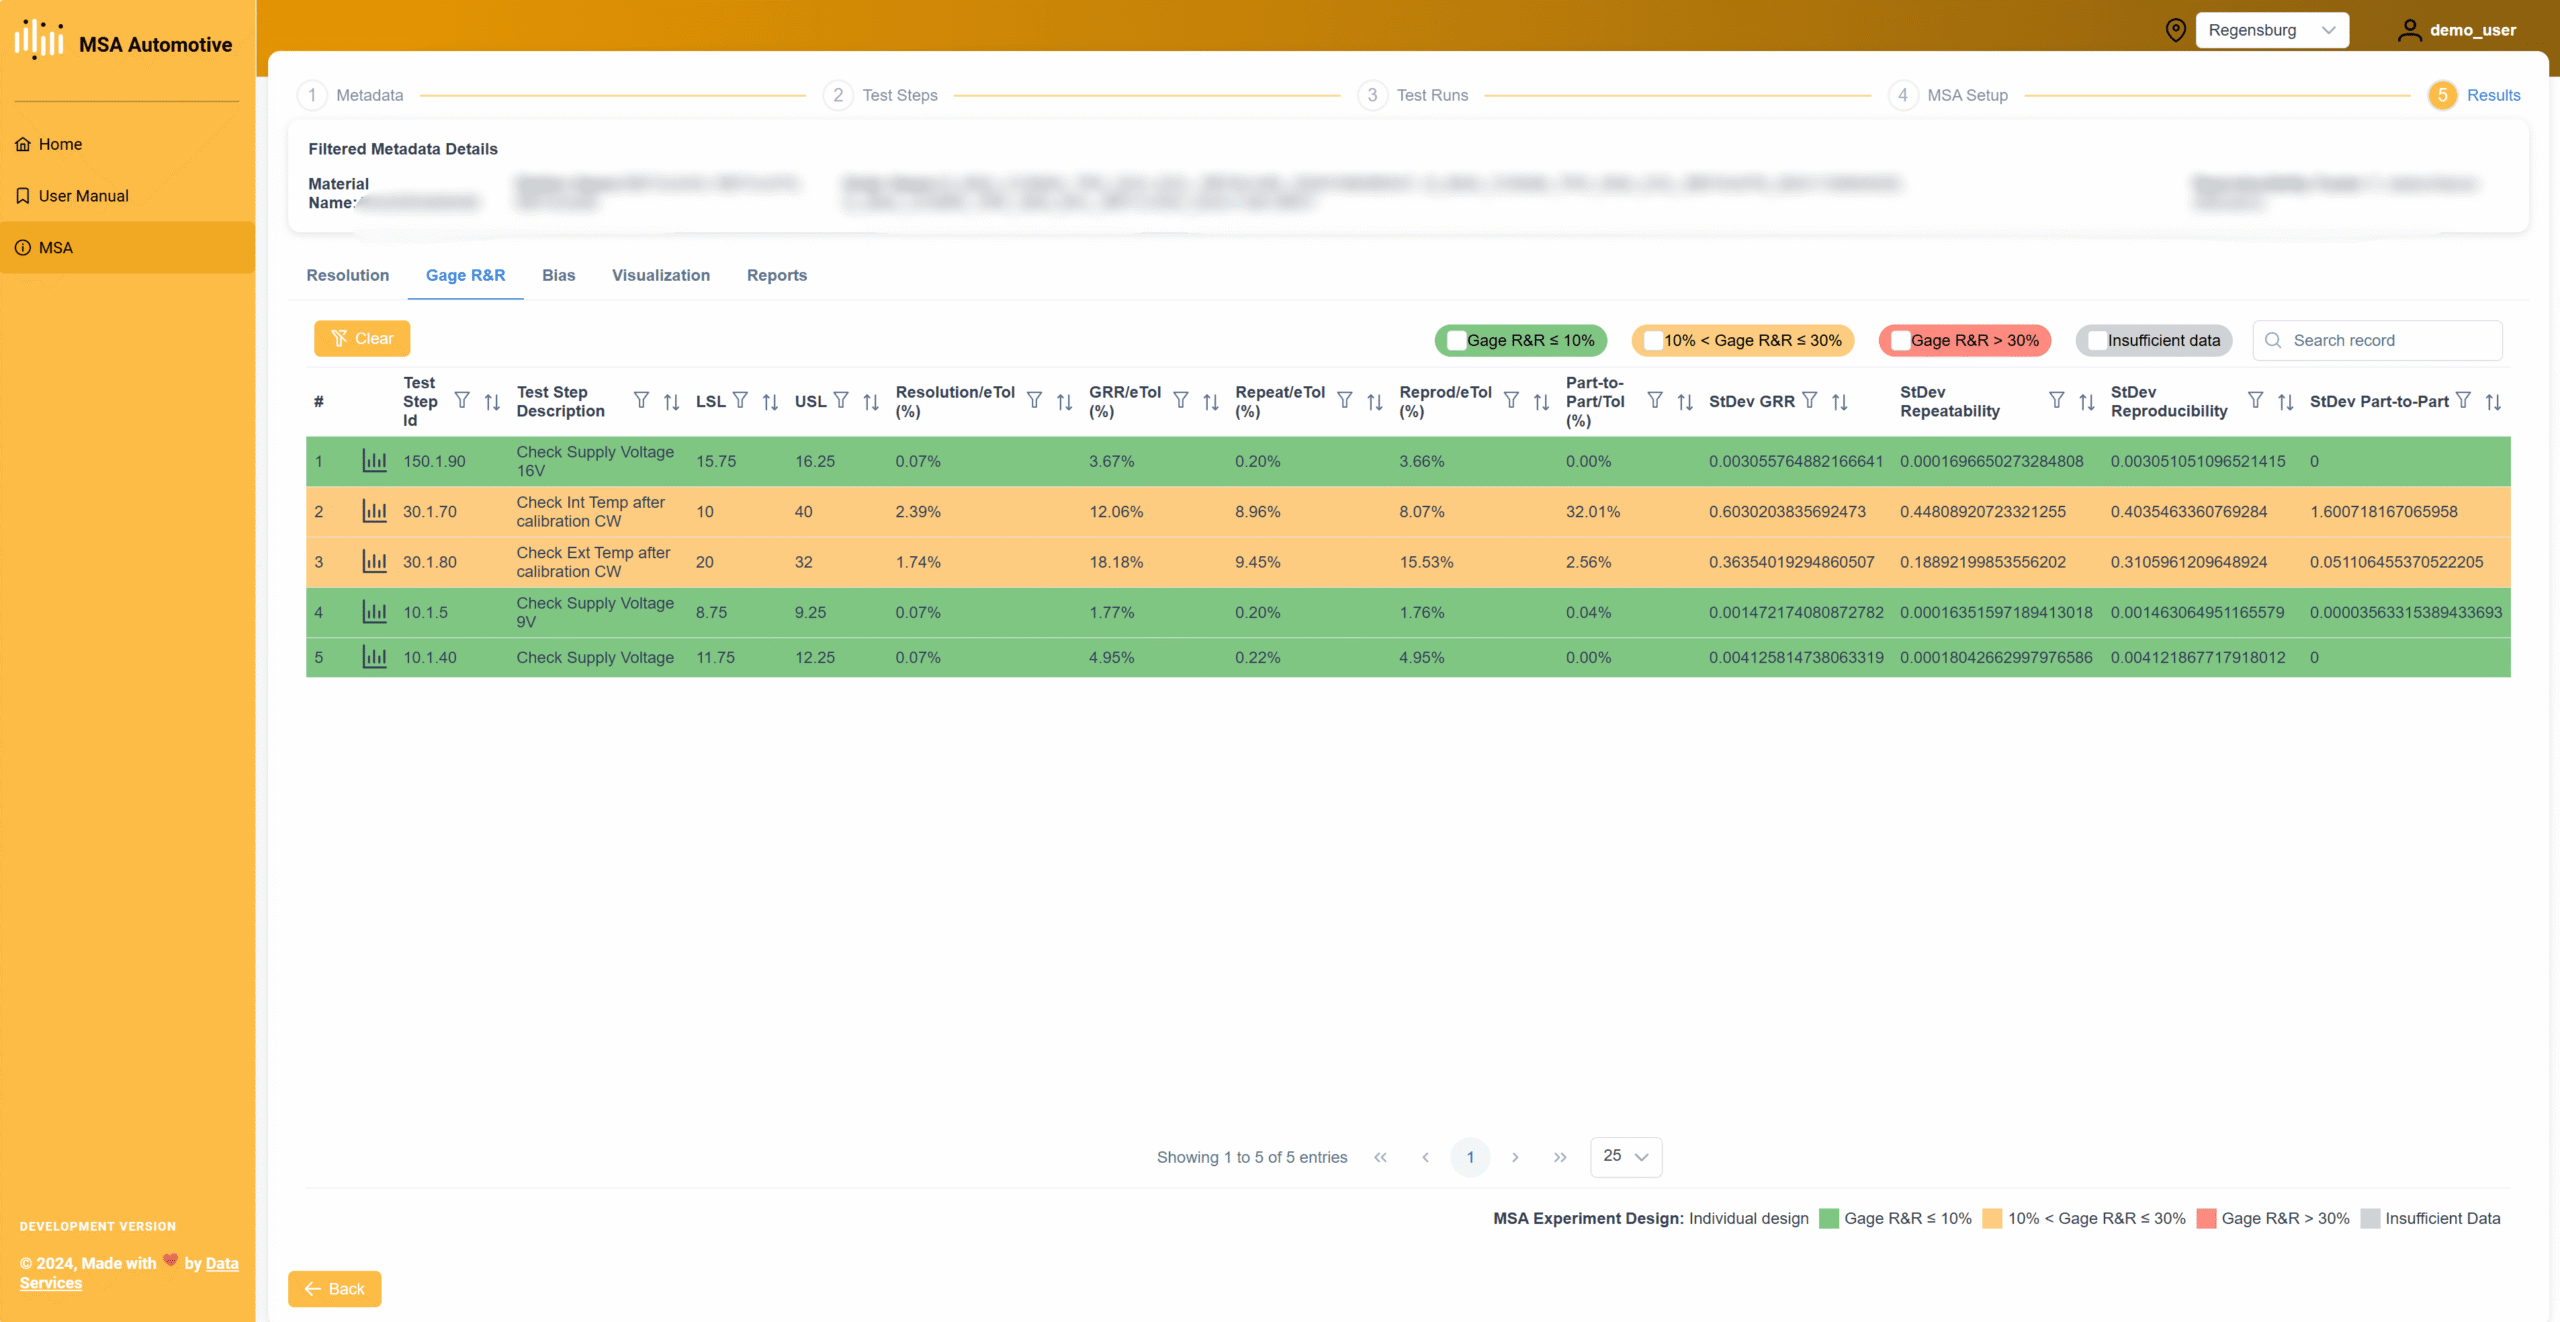The height and width of the screenshot is (1322, 2560).
Task: Filter the Test Step Description column
Action: pos(641,401)
